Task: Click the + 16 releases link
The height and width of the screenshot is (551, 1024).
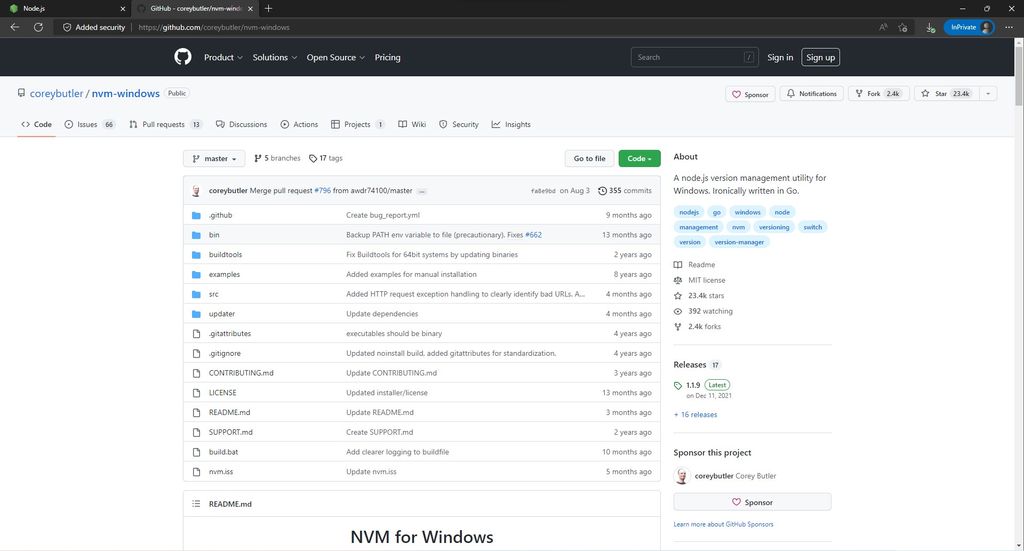Action: [x=696, y=415]
